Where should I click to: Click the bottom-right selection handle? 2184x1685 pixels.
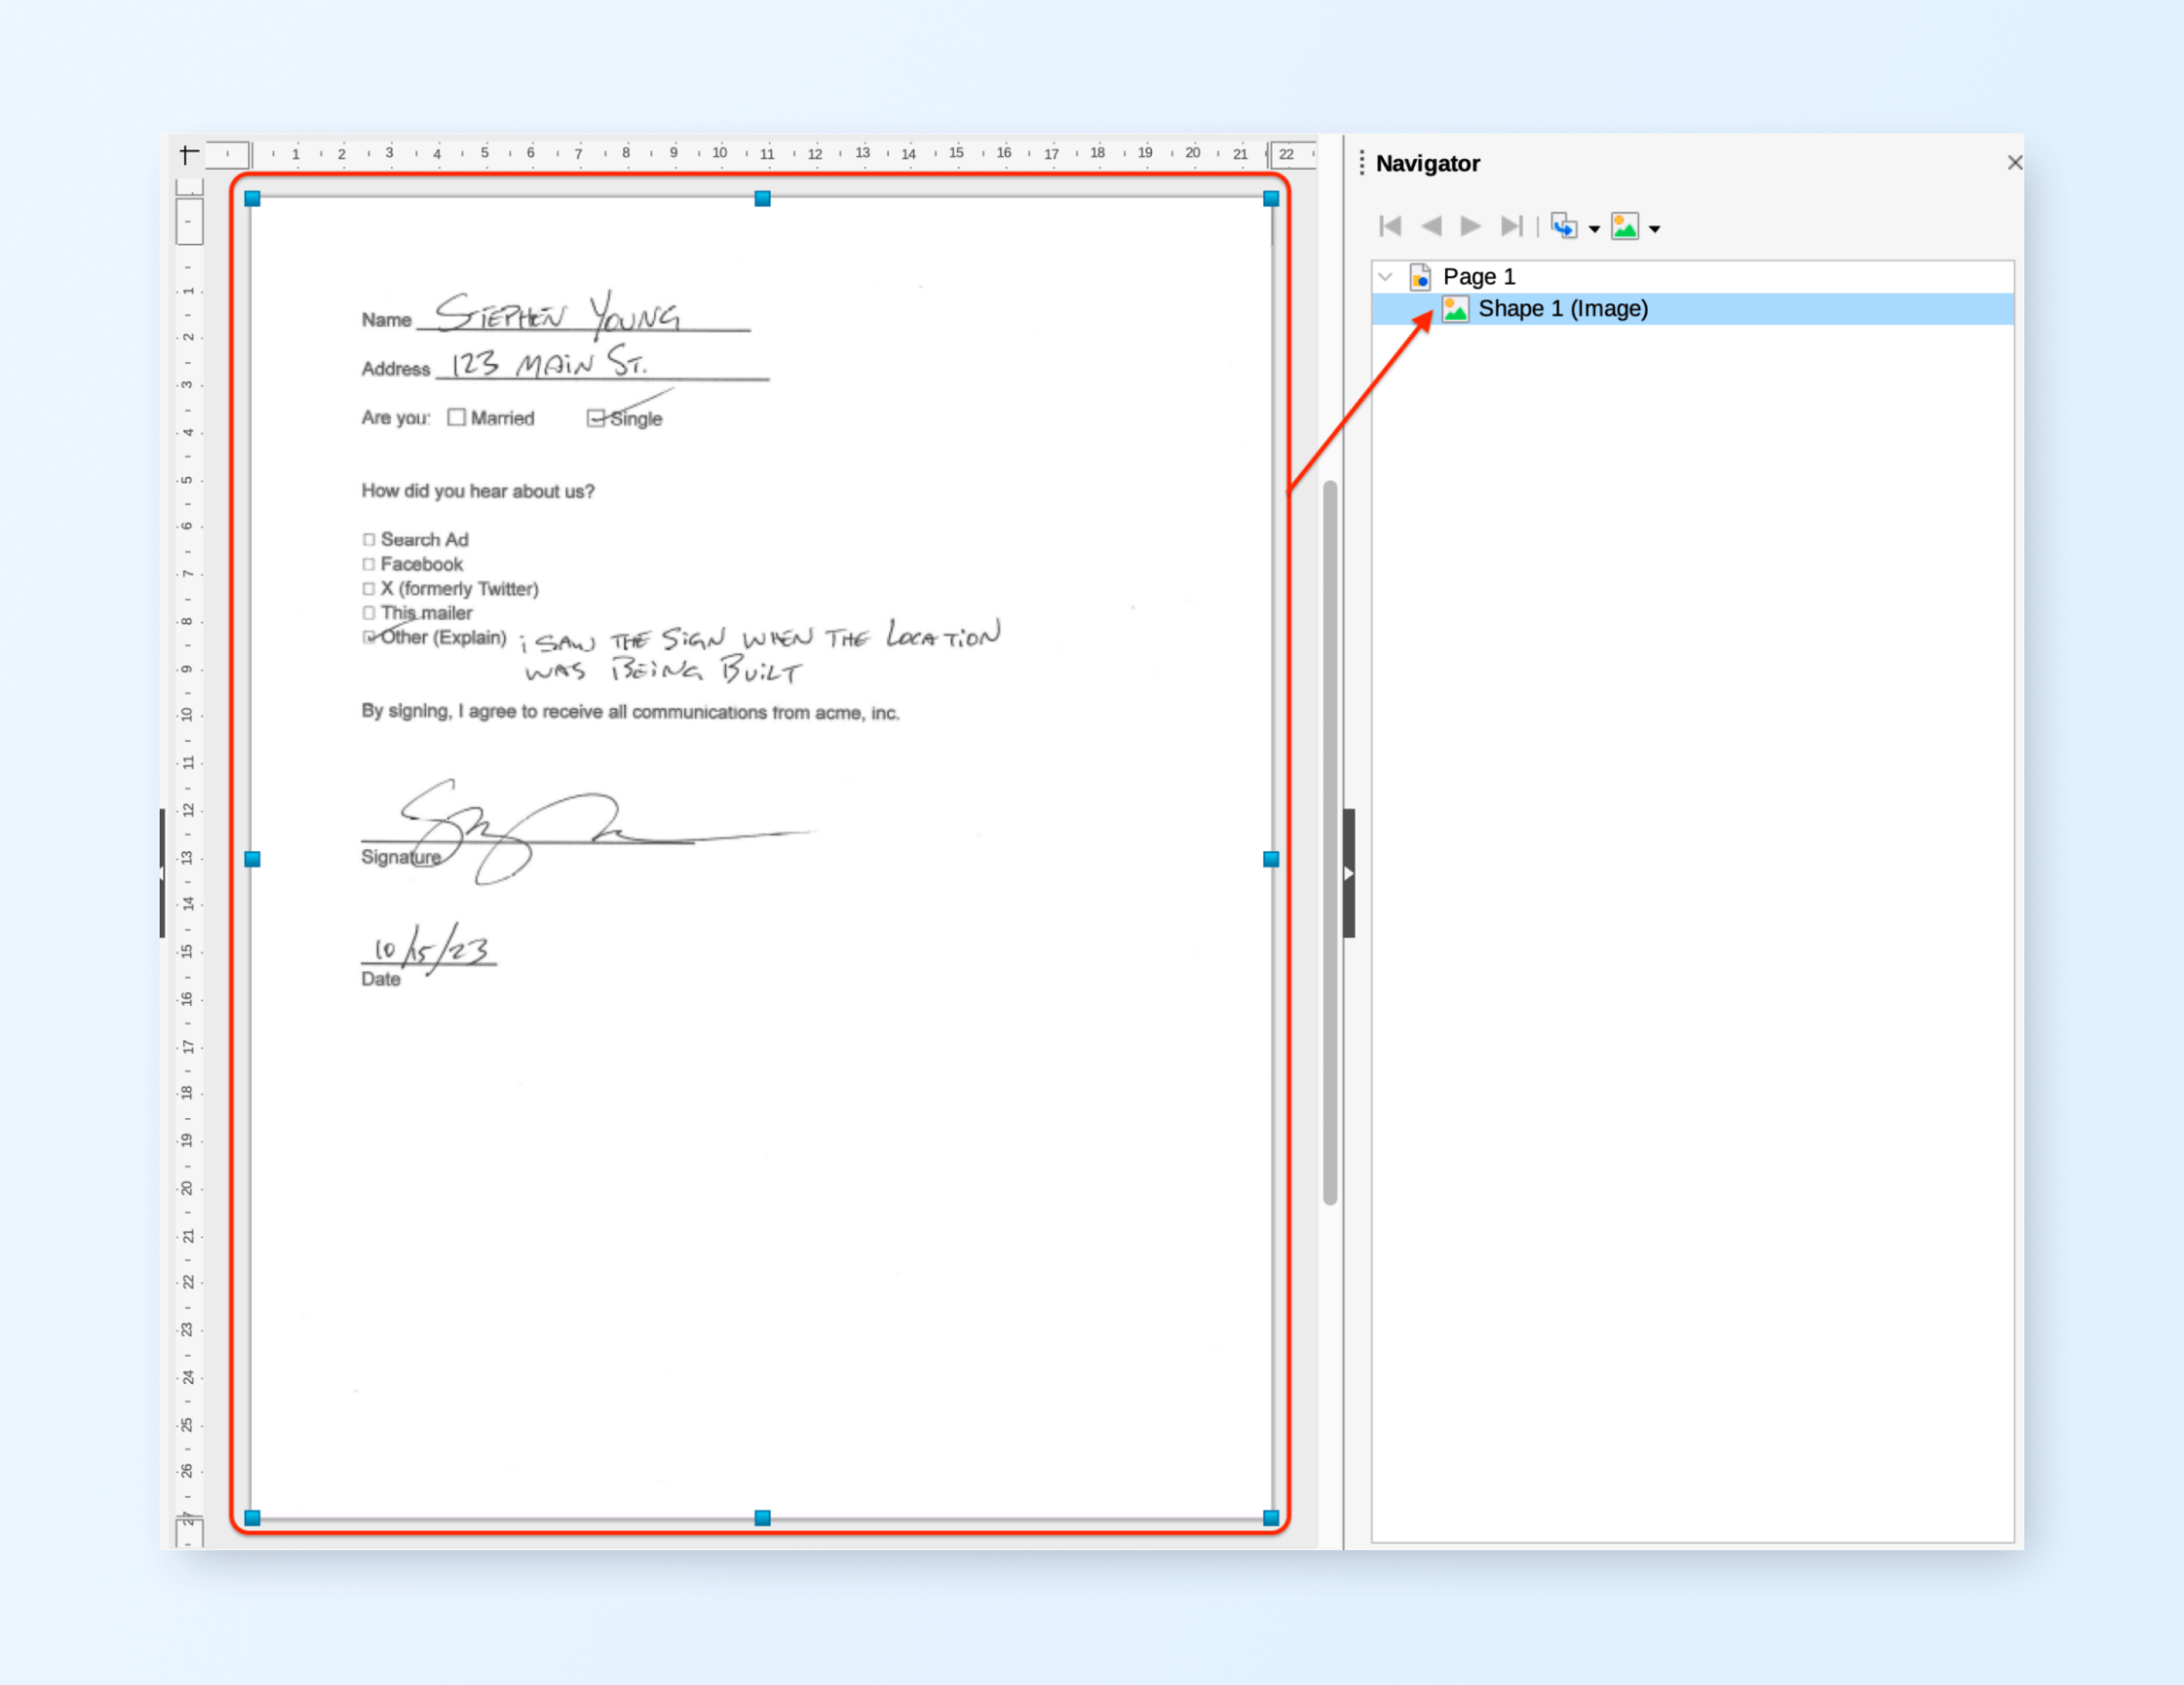coord(1270,1517)
